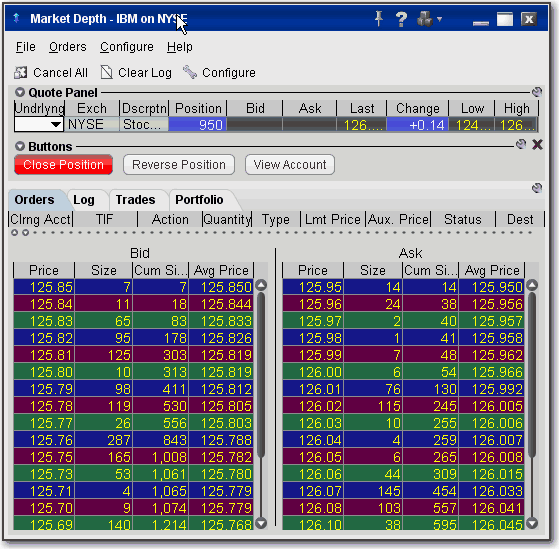Image resolution: width=559 pixels, height=549 pixels.
Task: Click the Last column header in Quote Panel
Action: click(362, 108)
